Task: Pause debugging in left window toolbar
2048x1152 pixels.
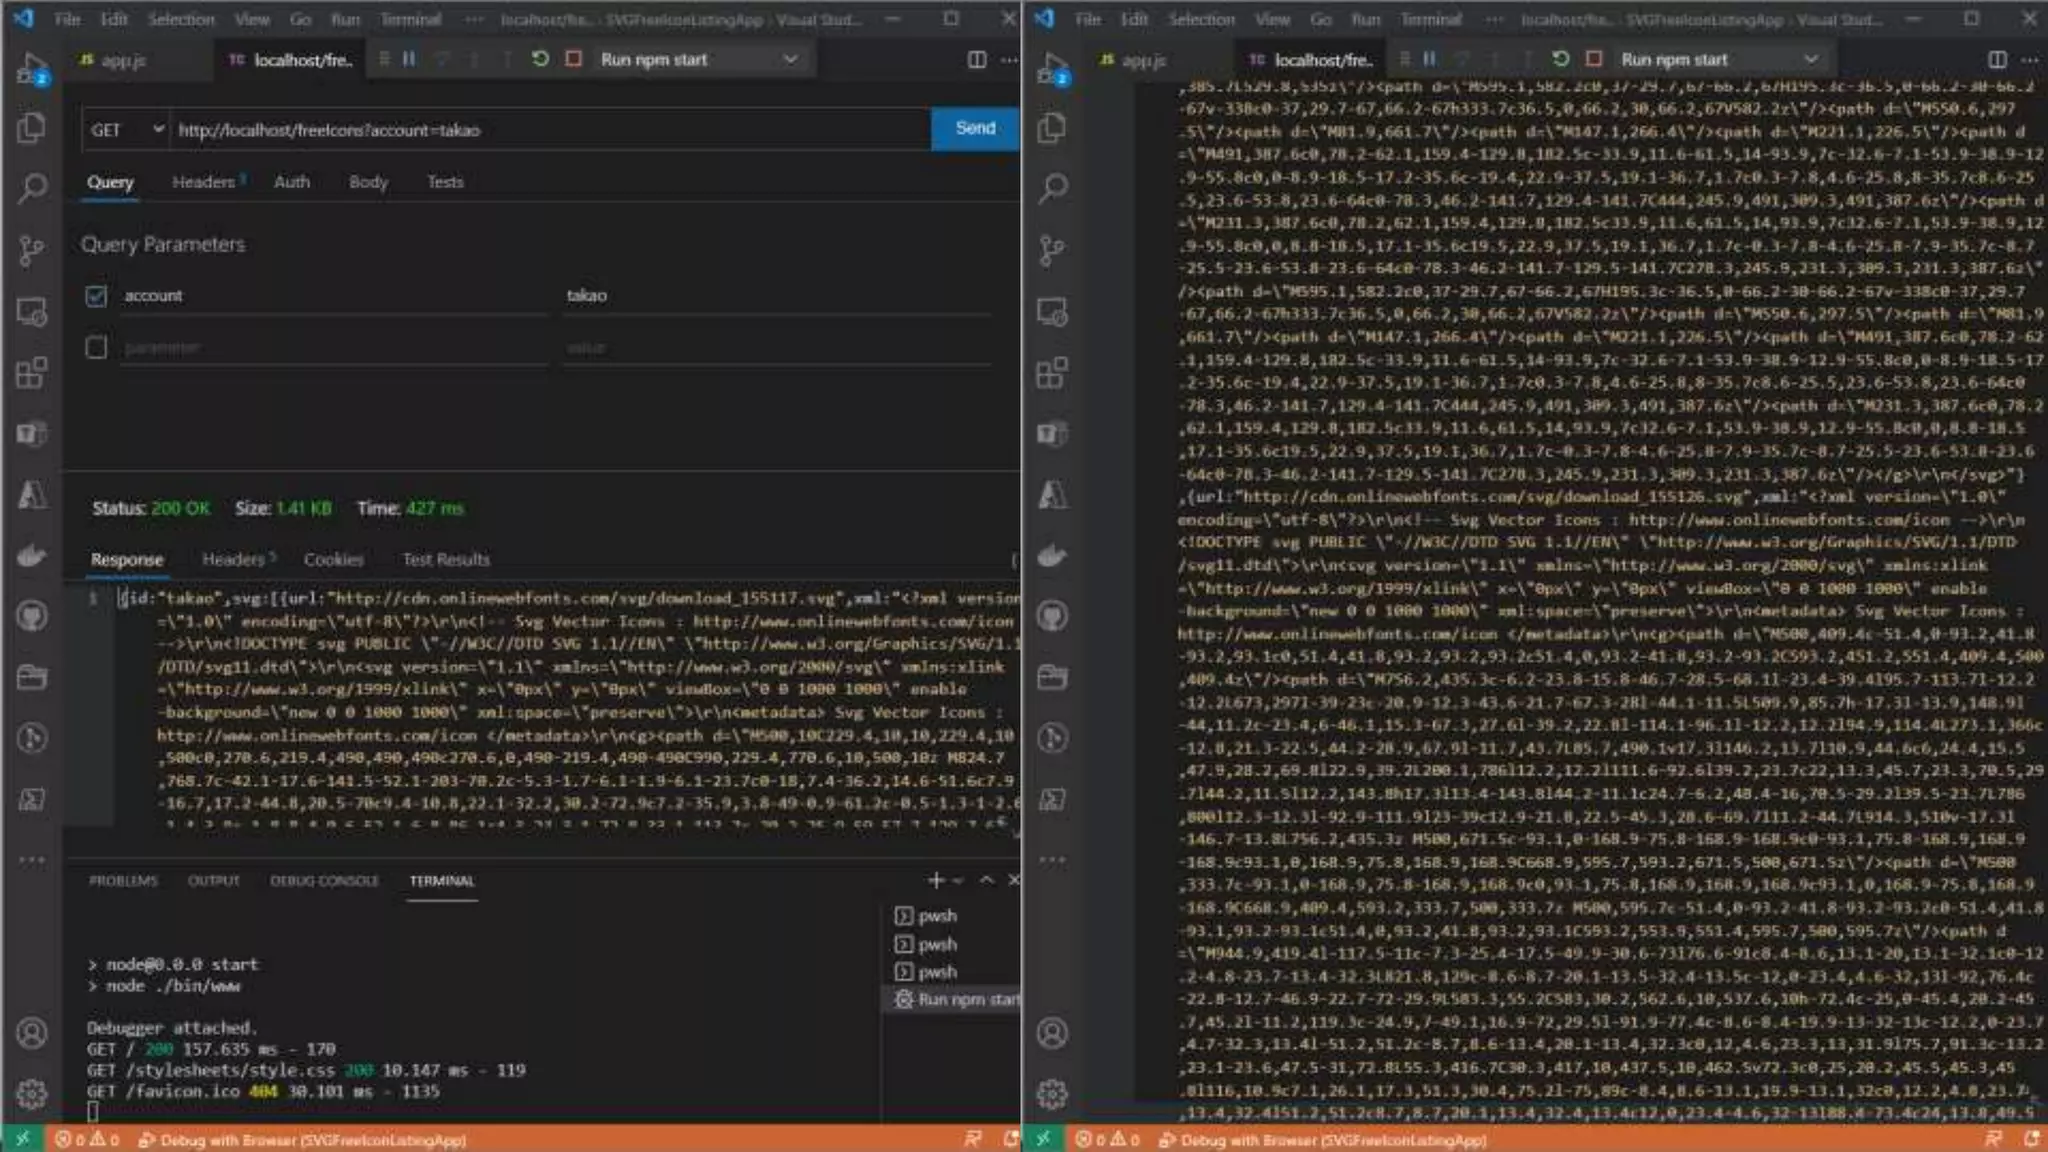Action: pos(409,59)
